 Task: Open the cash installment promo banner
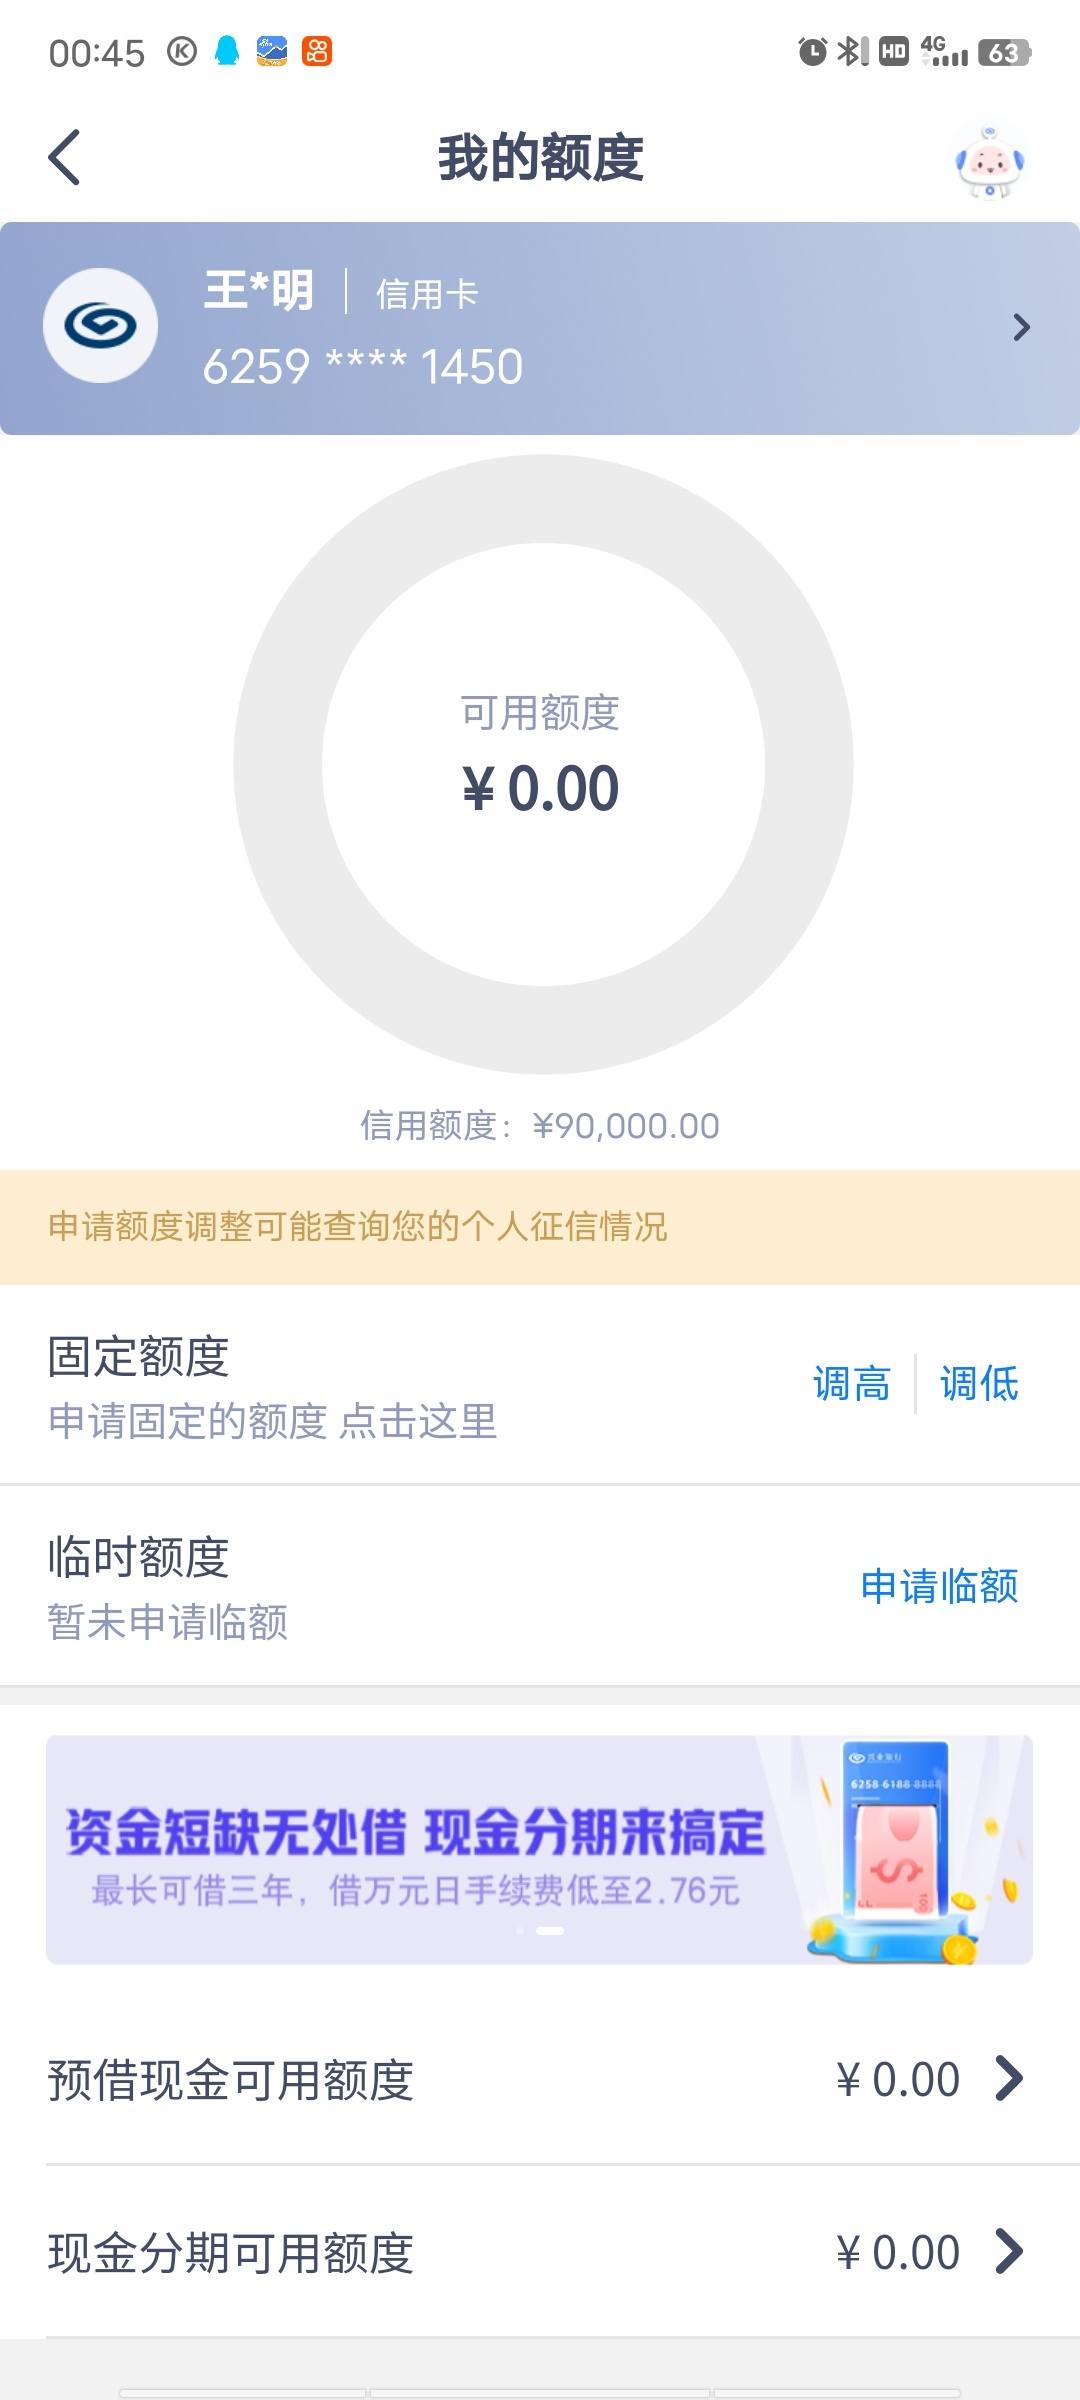click(x=539, y=1849)
